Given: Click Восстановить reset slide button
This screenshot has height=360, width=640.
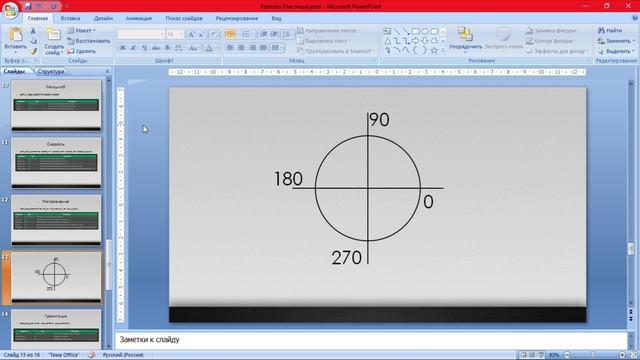Looking at the screenshot, I should pos(89,41).
